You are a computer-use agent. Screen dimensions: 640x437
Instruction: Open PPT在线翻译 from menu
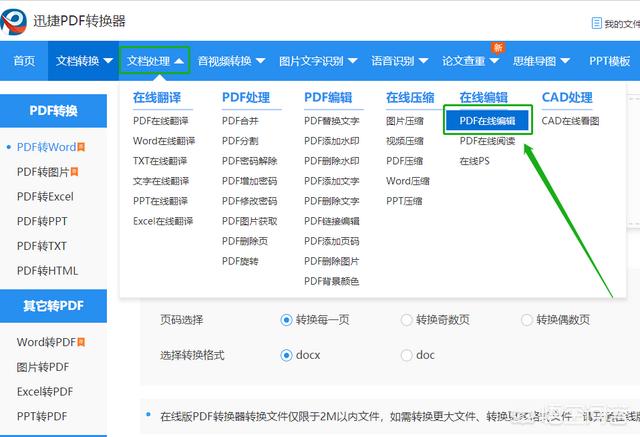(160, 201)
